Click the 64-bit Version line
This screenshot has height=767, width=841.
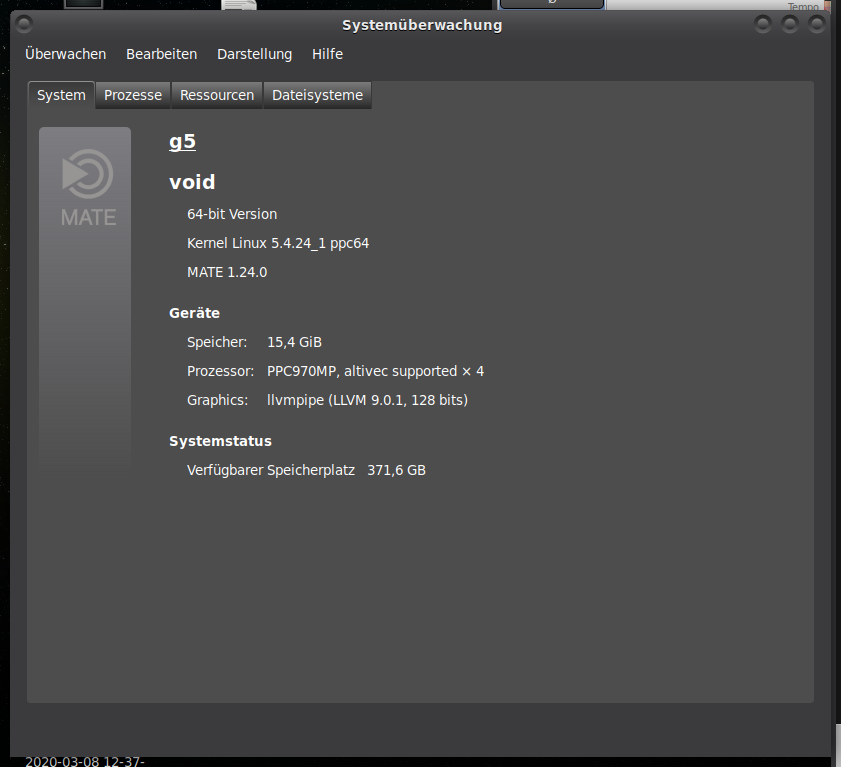tap(232, 214)
